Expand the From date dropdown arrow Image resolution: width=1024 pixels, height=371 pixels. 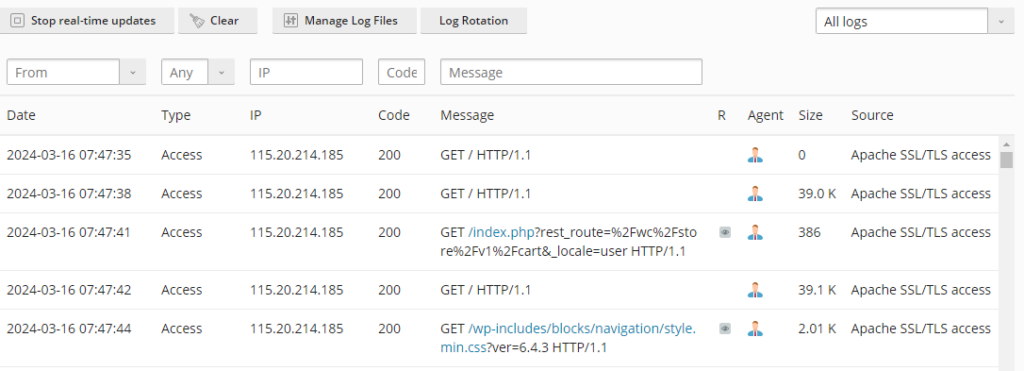pos(133,72)
